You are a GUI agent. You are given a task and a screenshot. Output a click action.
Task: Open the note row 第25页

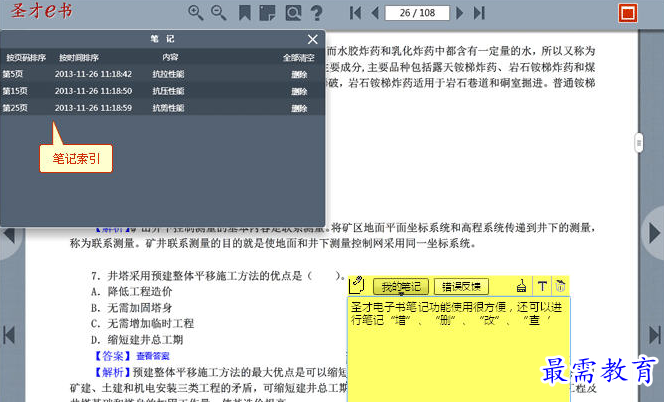163,108
